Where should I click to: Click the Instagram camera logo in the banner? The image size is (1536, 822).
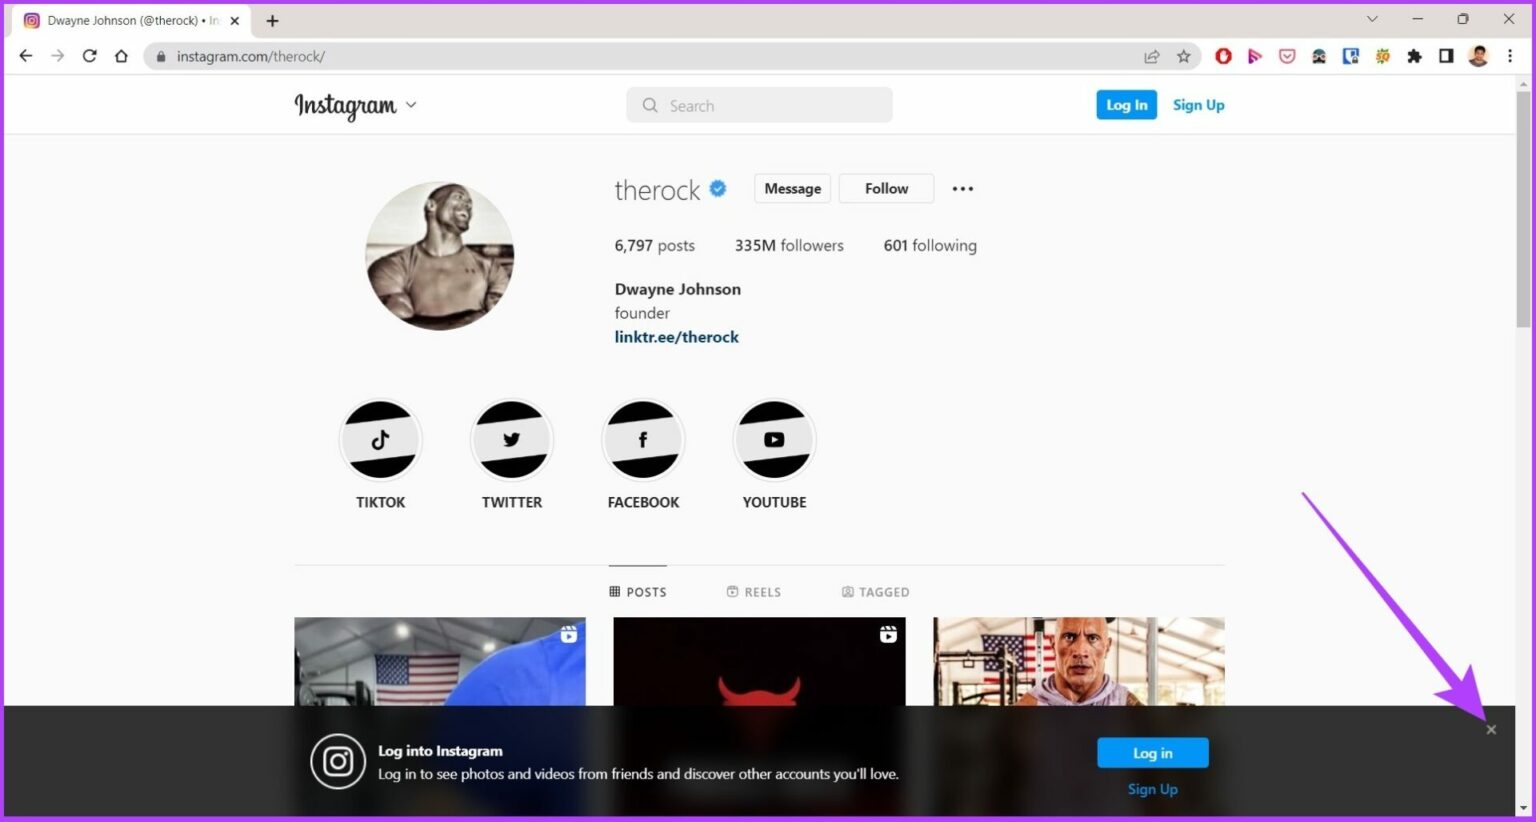[338, 761]
